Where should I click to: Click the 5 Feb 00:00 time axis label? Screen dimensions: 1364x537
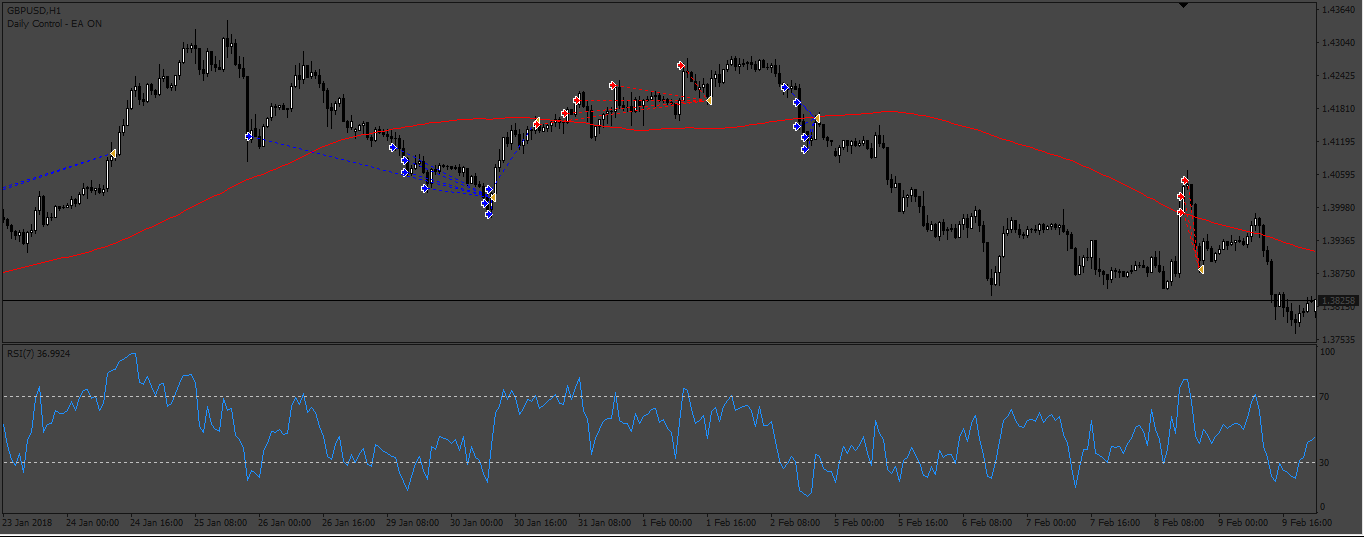[859, 522]
